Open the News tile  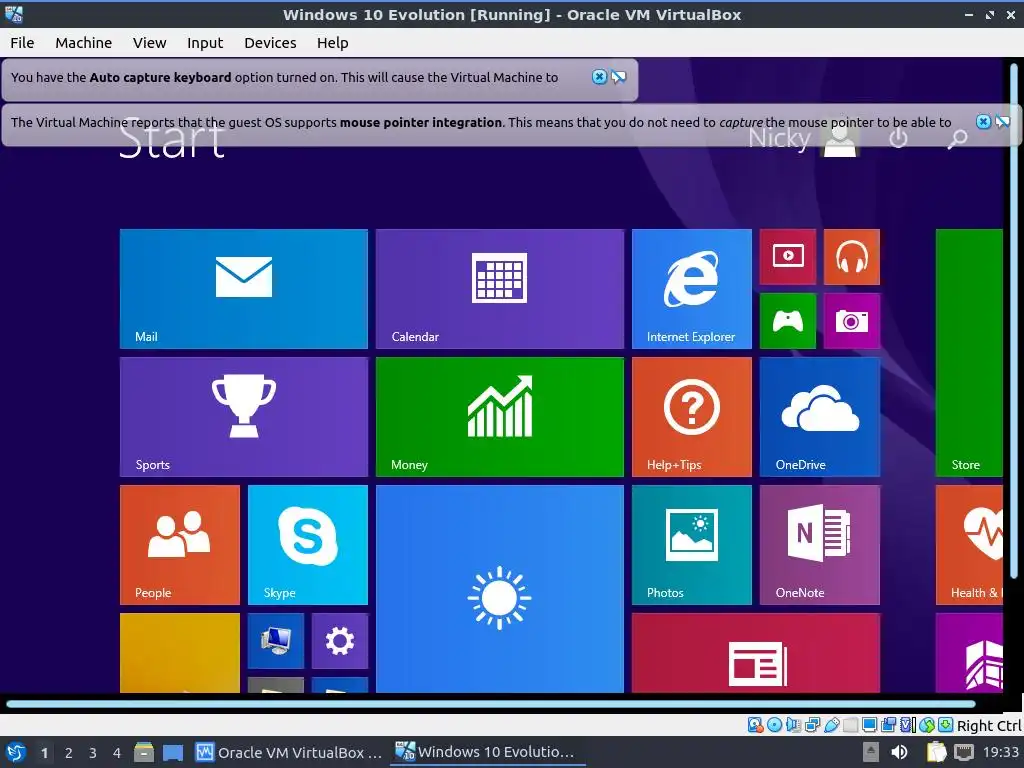pyautogui.click(x=756, y=653)
